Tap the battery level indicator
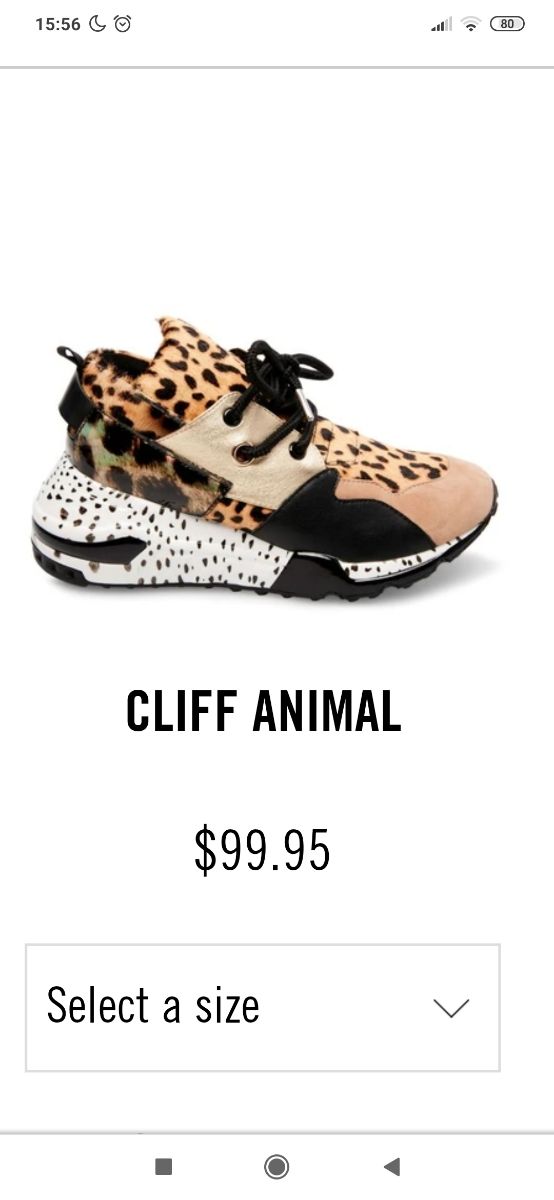The image size is (554, 1200). pos(507,24)
